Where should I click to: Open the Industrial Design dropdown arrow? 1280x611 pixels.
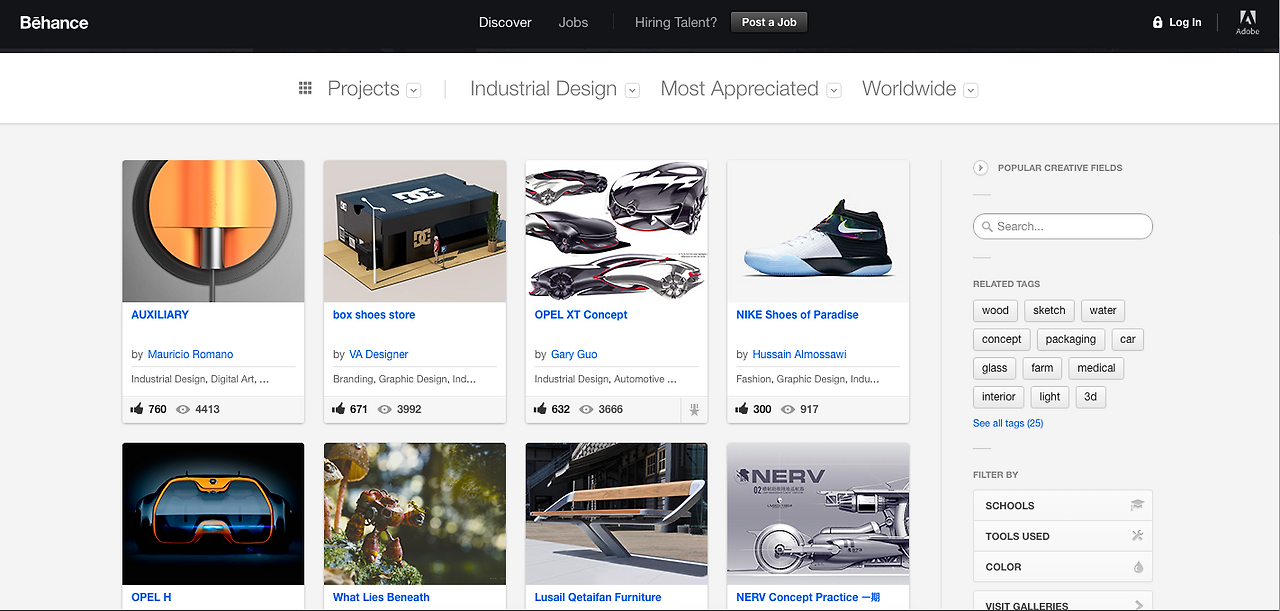tap(632, 90)
